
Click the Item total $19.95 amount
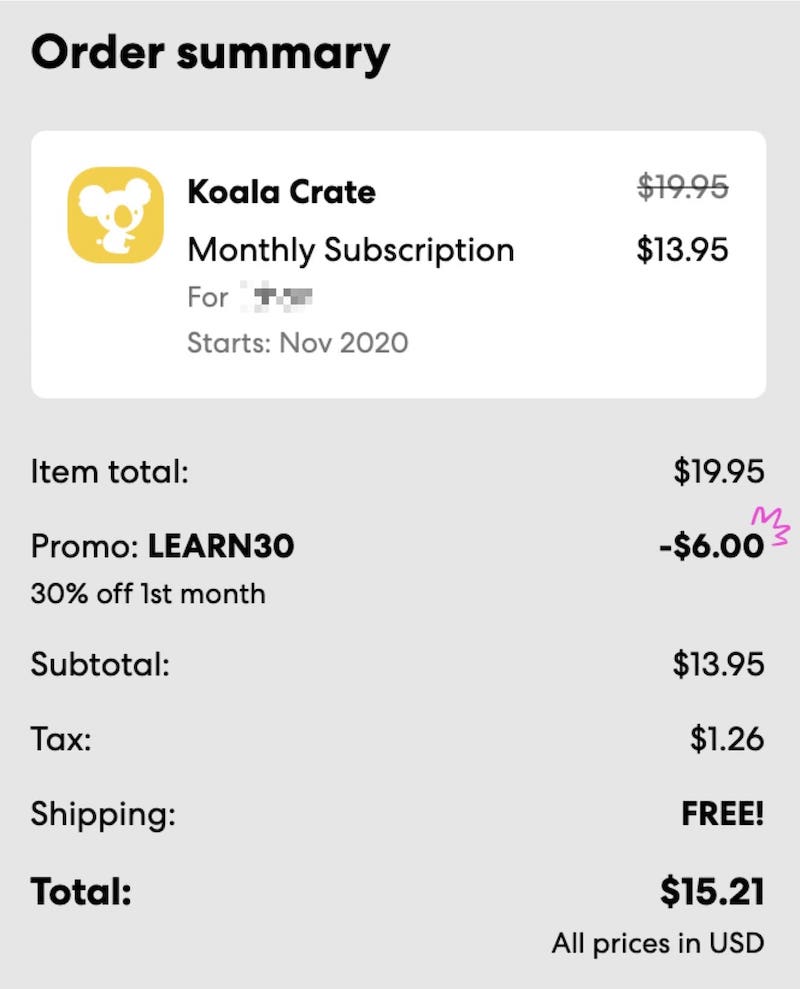coord(718,471)
